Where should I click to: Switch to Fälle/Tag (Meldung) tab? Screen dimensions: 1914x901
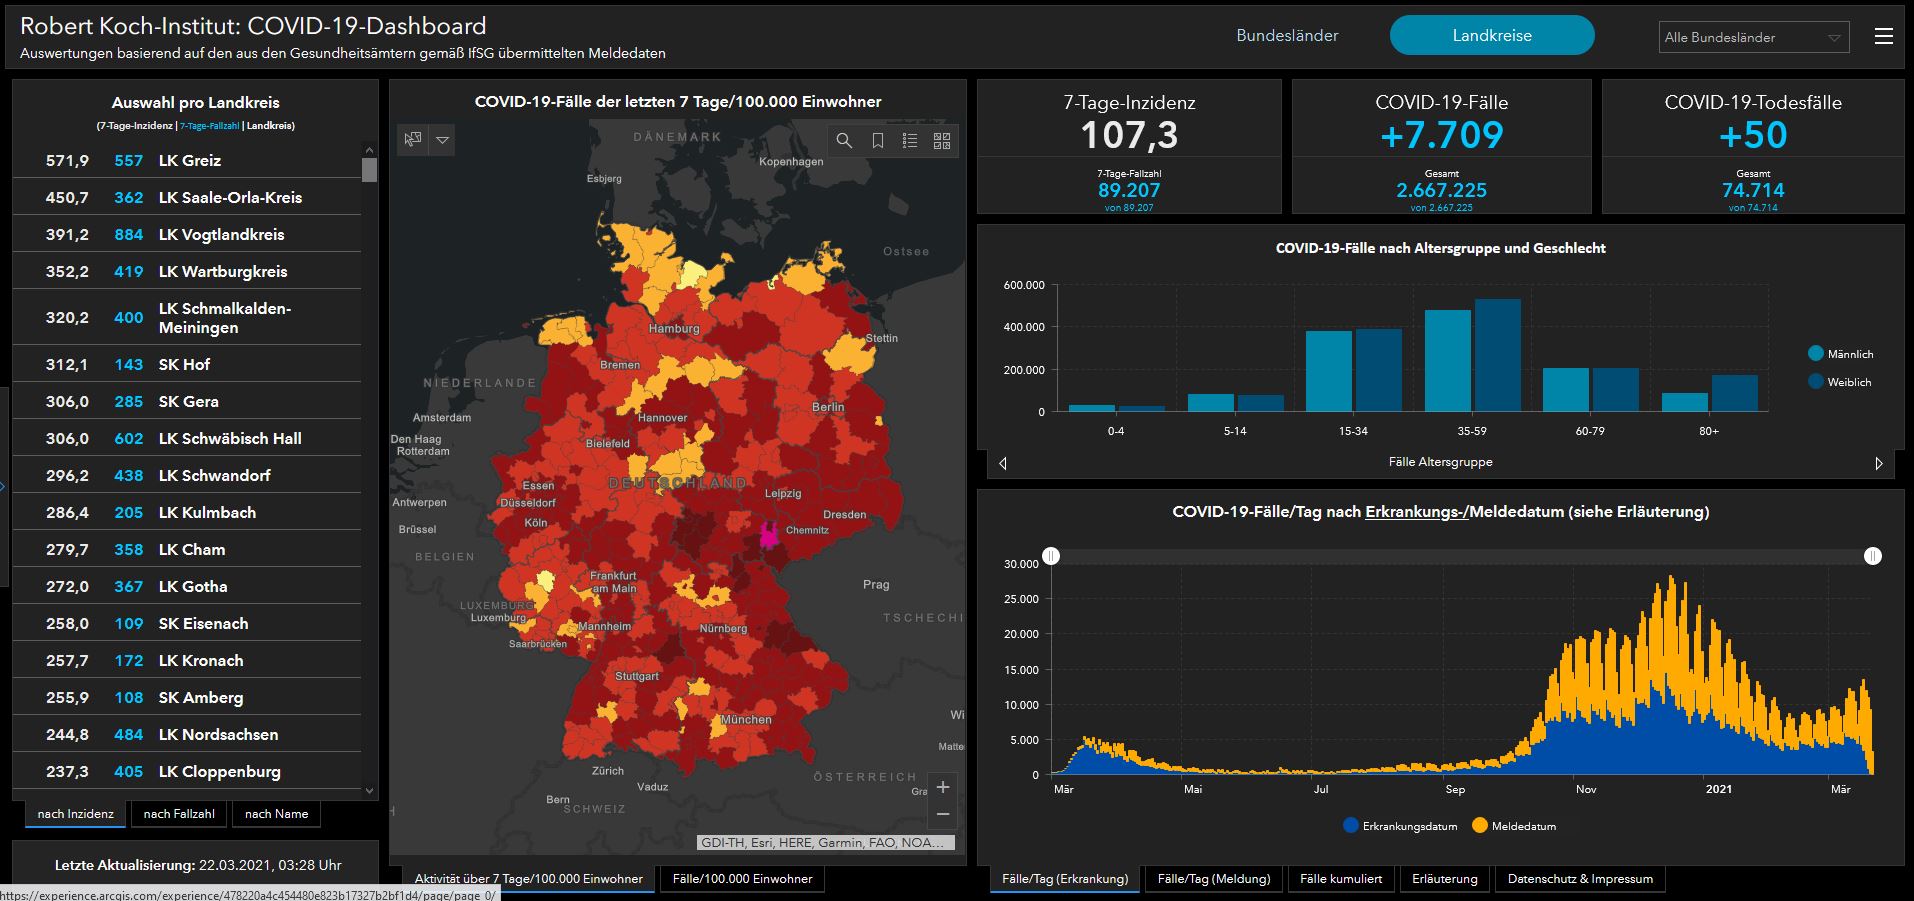(x=1213, y=879)
